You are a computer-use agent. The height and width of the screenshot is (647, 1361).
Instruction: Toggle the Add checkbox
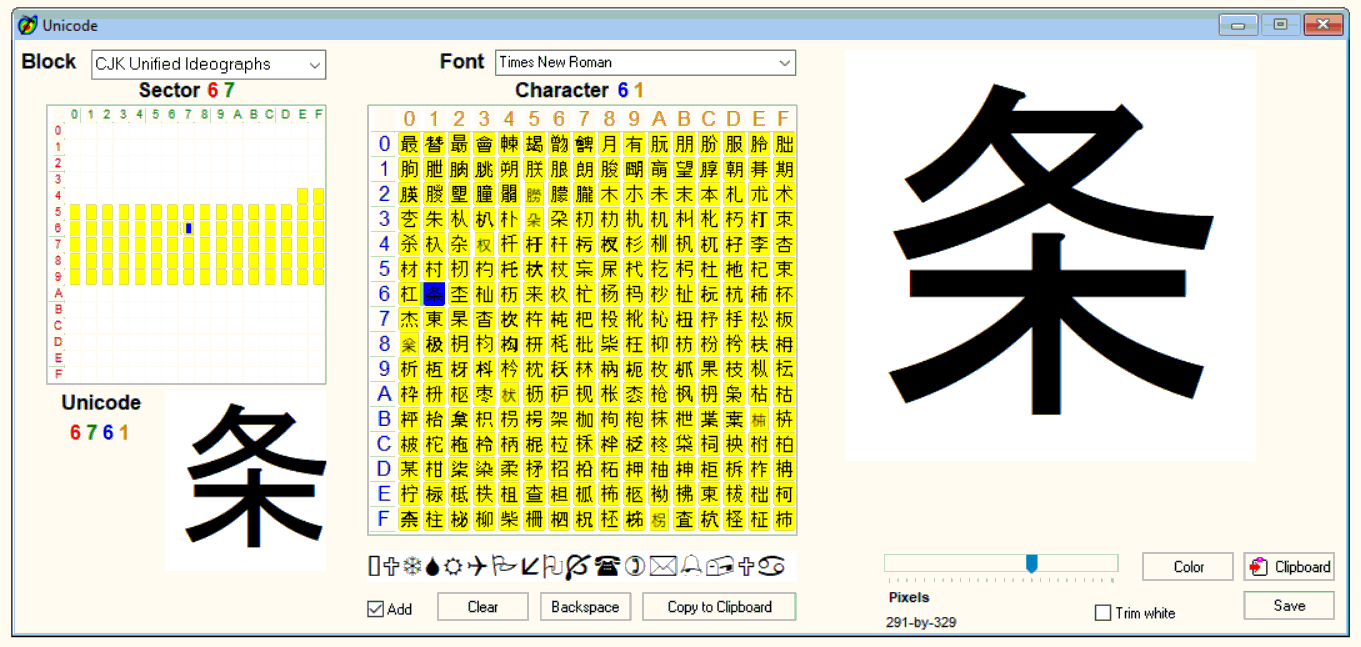tap(377, 607)
